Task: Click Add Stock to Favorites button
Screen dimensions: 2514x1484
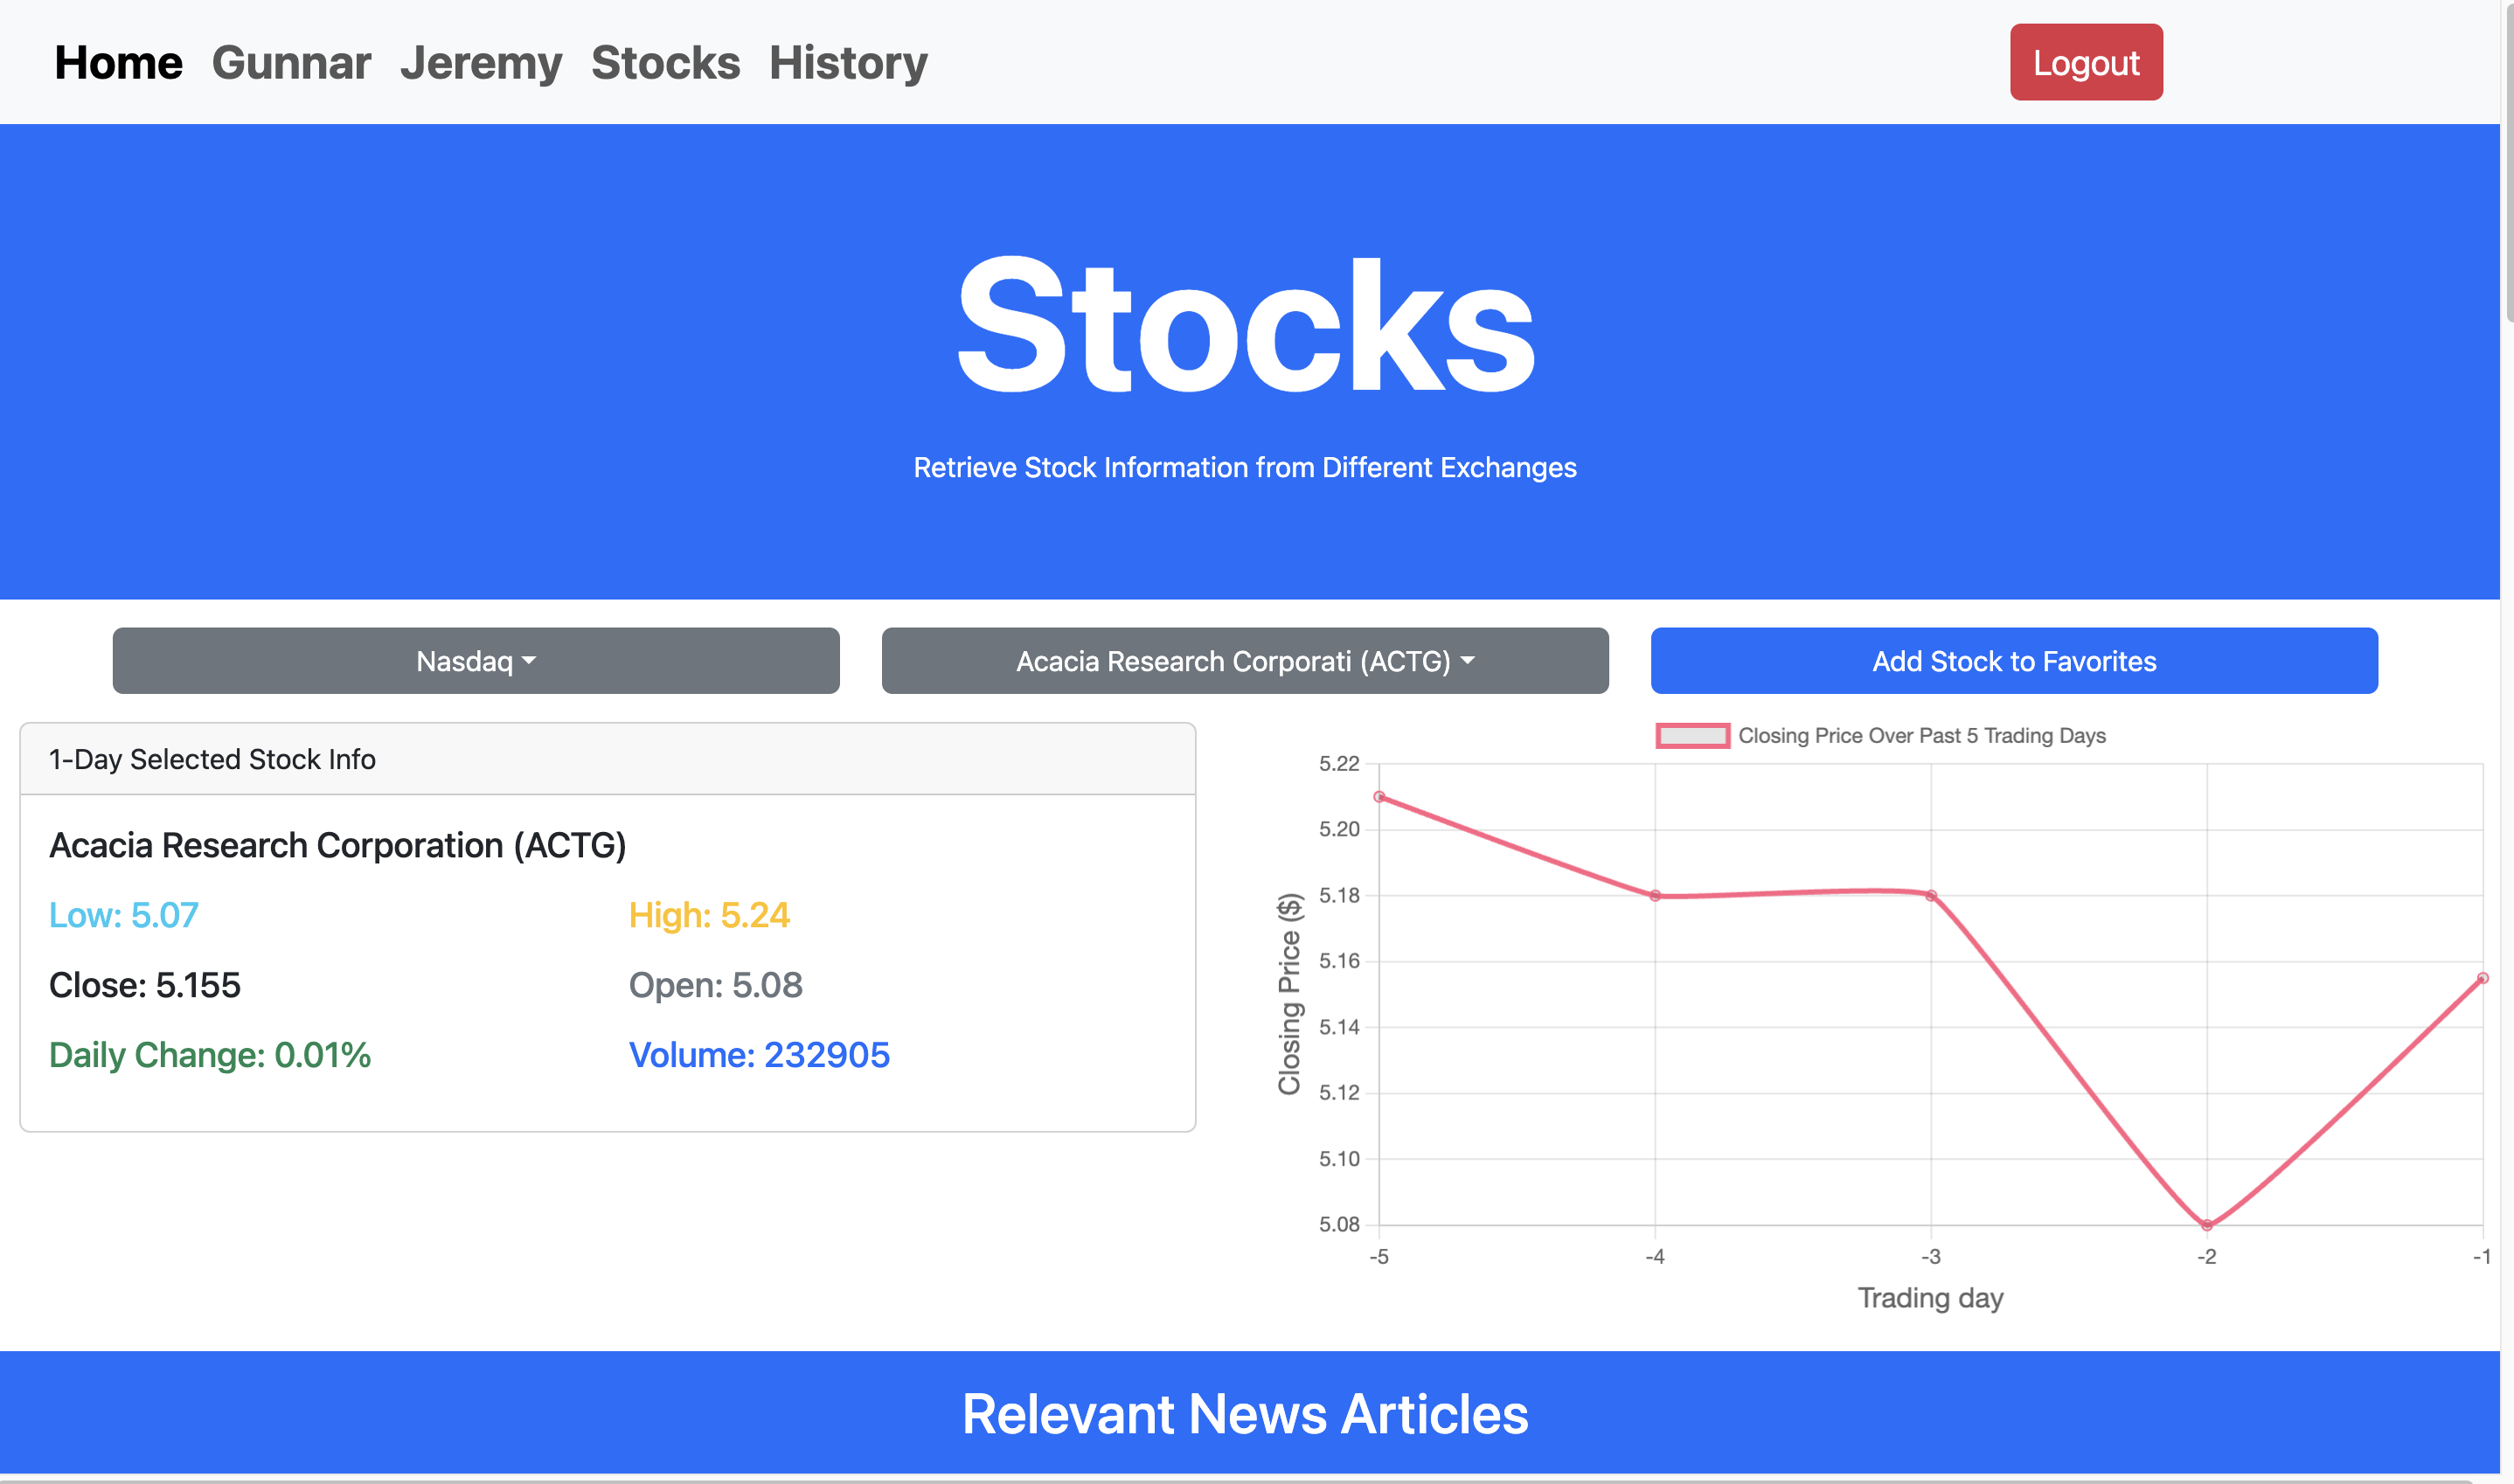Action: [x=2014, y=661]
